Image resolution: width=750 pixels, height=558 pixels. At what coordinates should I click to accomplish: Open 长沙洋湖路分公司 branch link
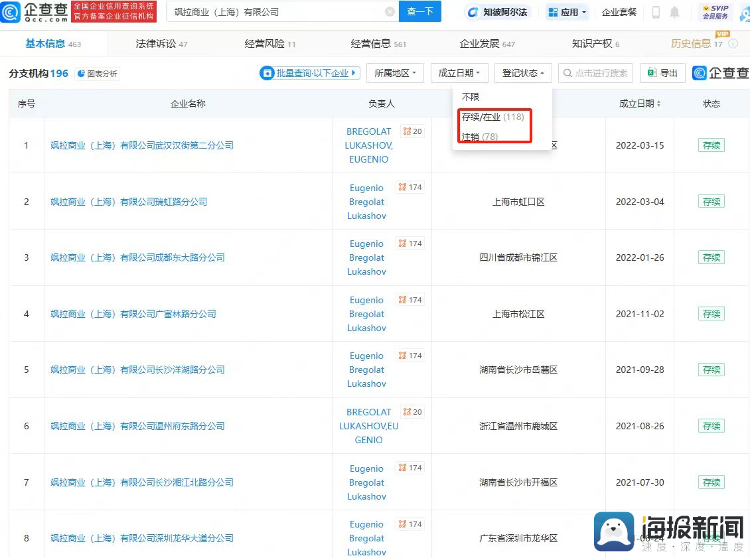point(137,370)
